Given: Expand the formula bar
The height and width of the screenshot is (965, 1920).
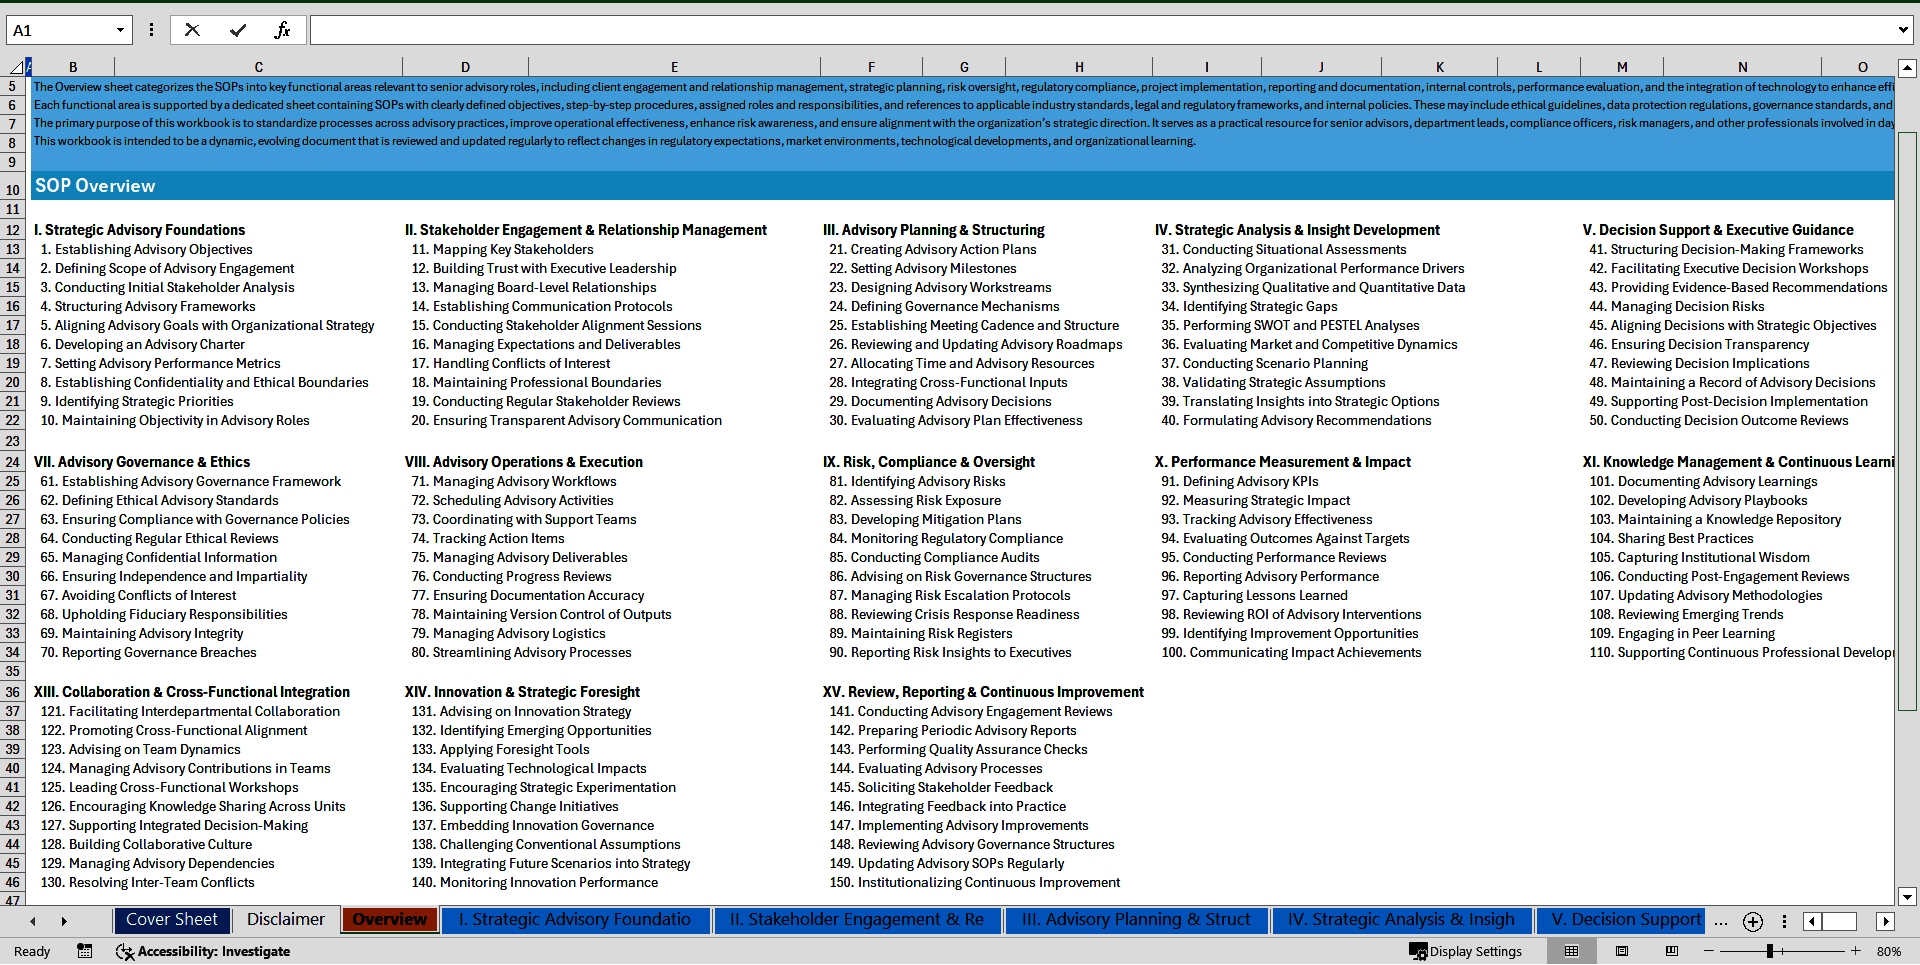Looking at the screenshot, I should click(x=1903, y=30).
